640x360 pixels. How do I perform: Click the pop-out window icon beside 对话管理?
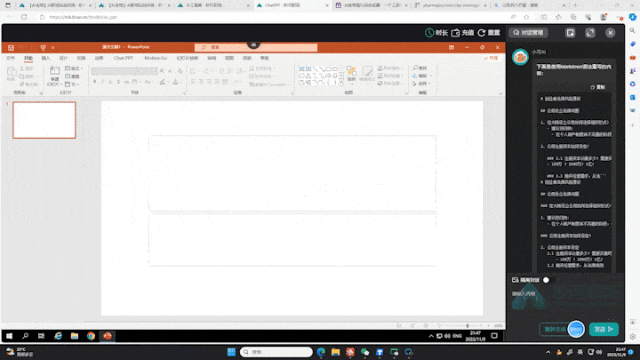[x=570, y=33]
